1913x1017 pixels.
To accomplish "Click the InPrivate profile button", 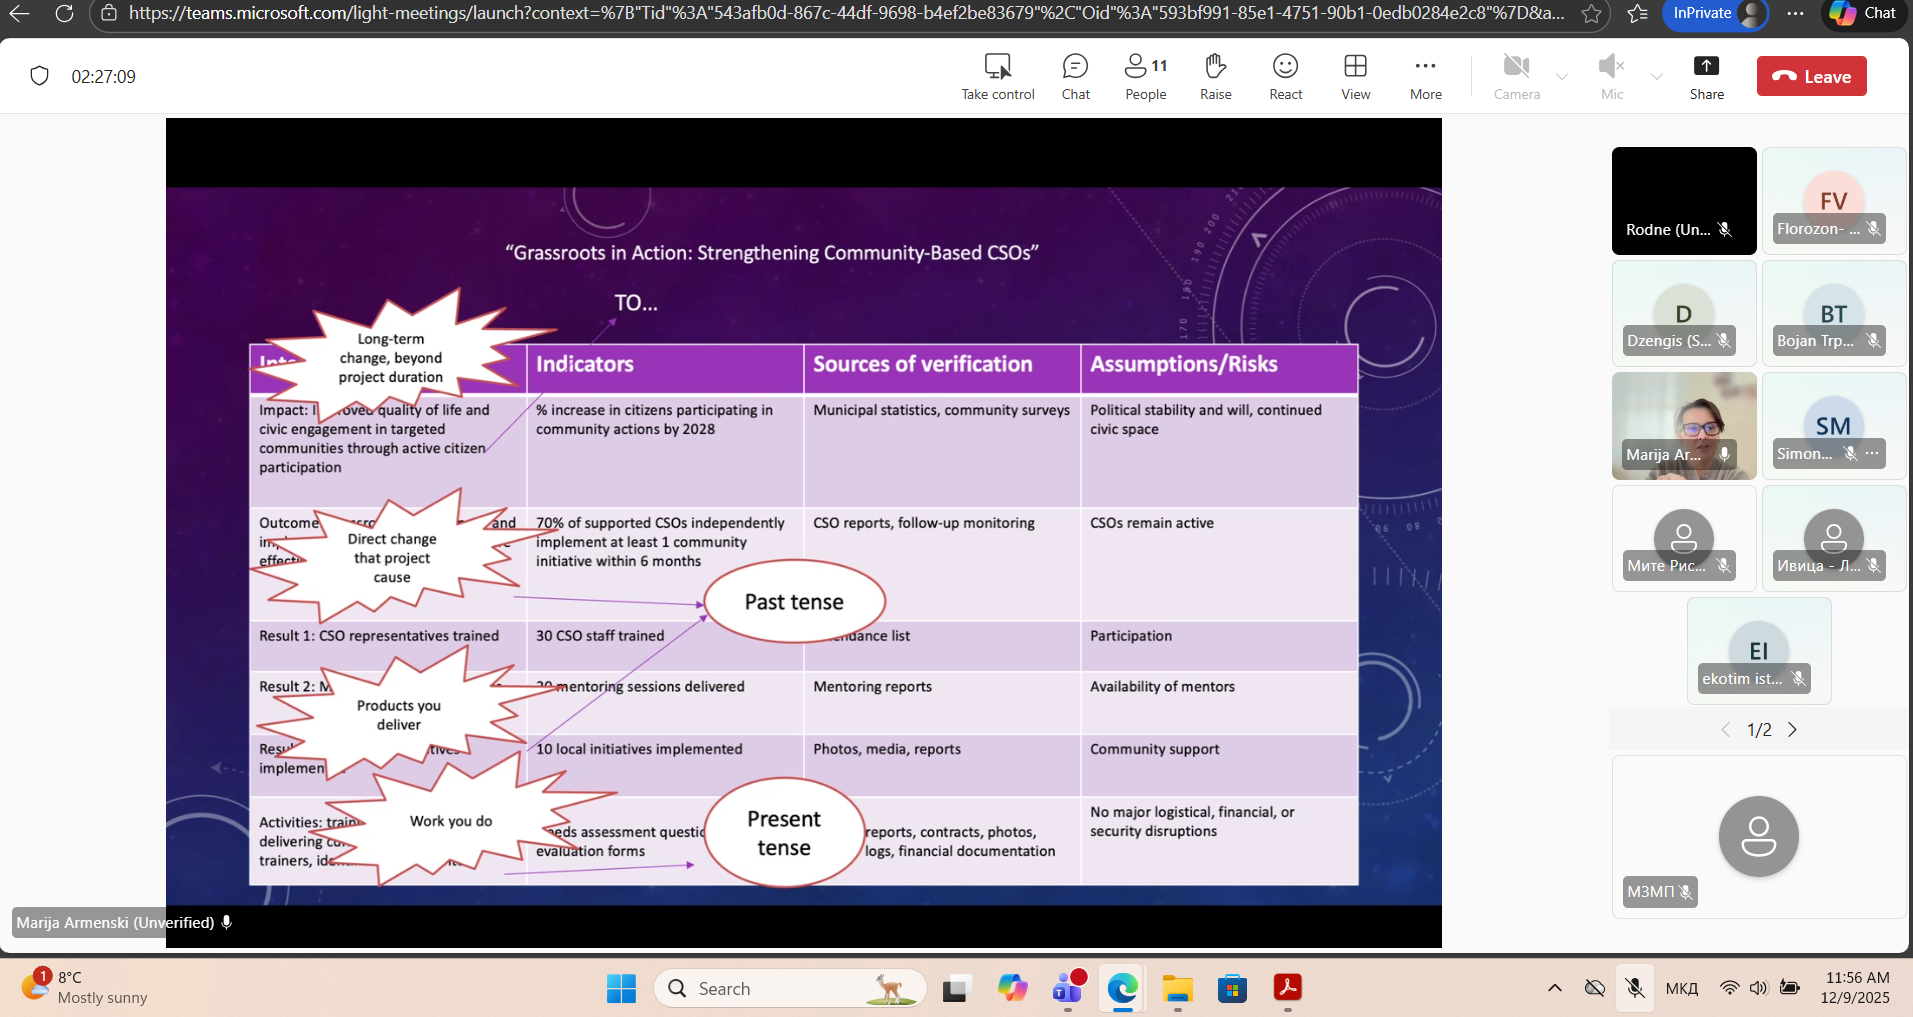I will point(1714,13).
